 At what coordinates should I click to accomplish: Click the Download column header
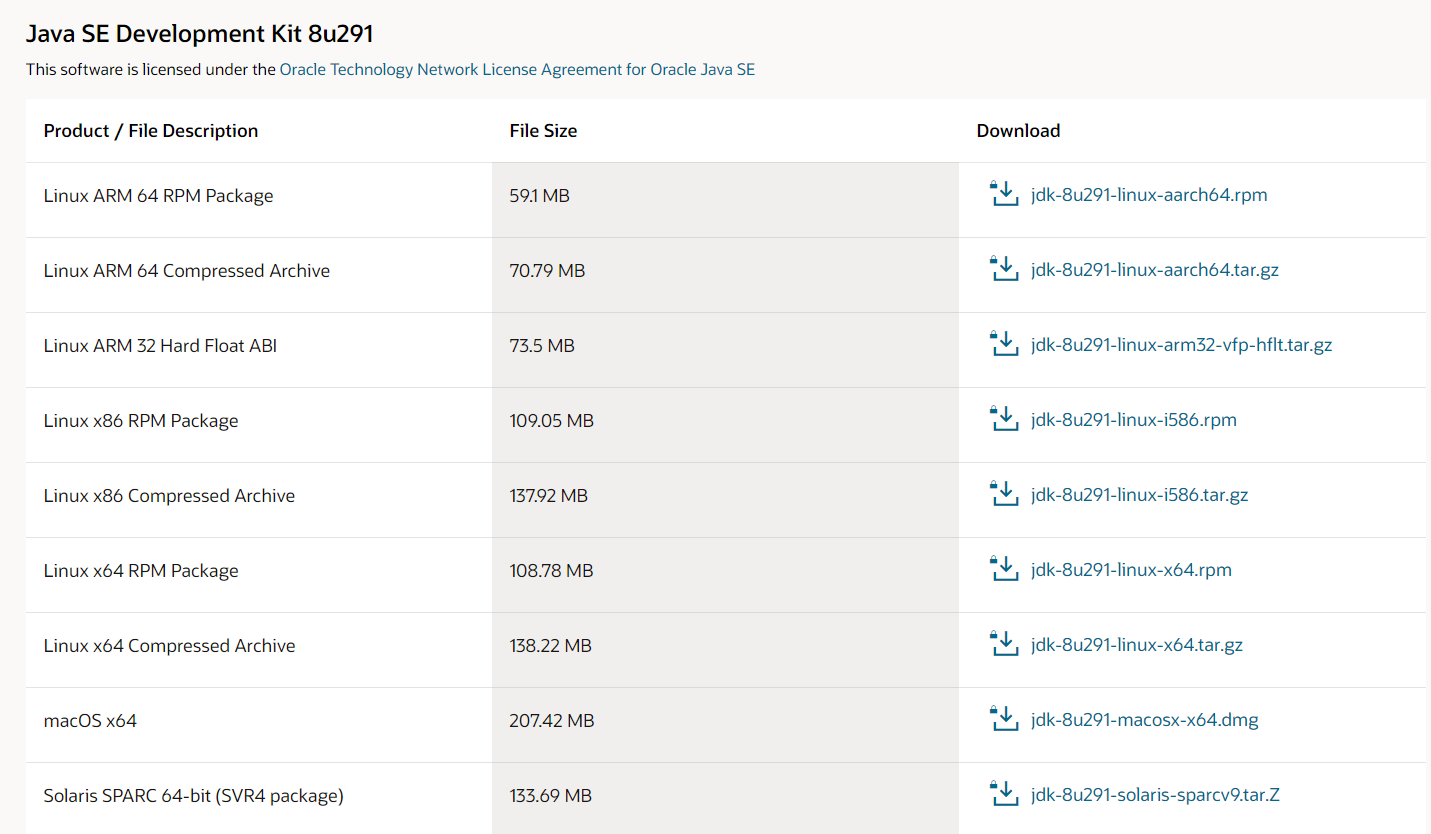click(x=1018, y=131)
